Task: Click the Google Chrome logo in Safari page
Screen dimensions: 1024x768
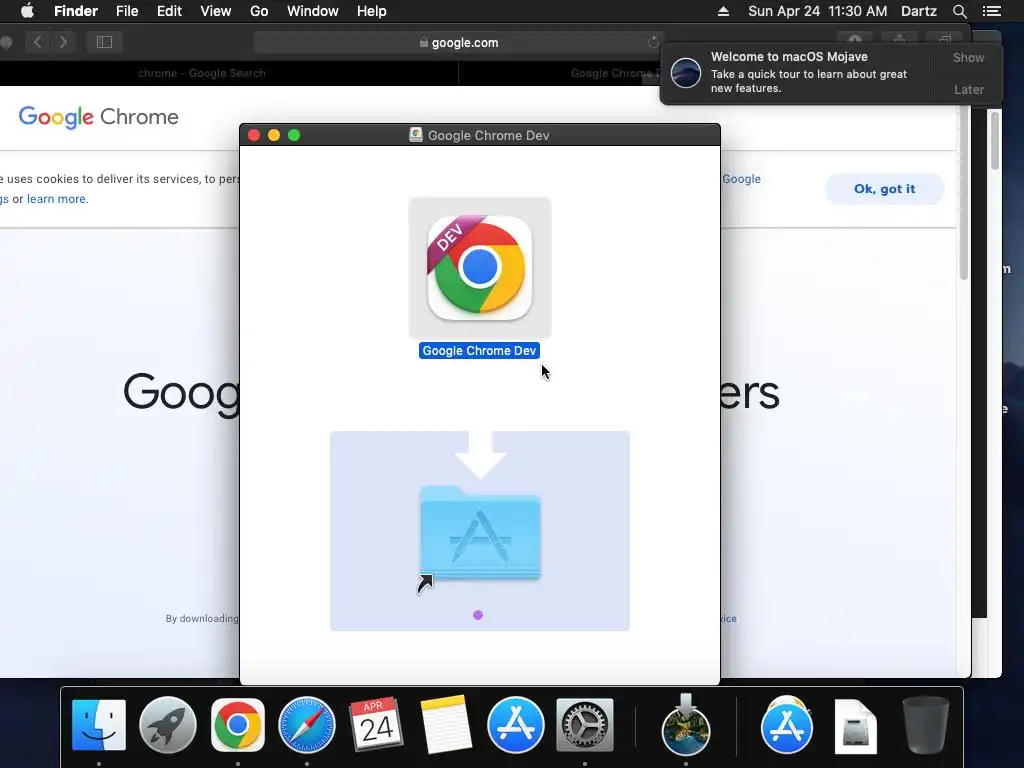Action: (98, 117)
